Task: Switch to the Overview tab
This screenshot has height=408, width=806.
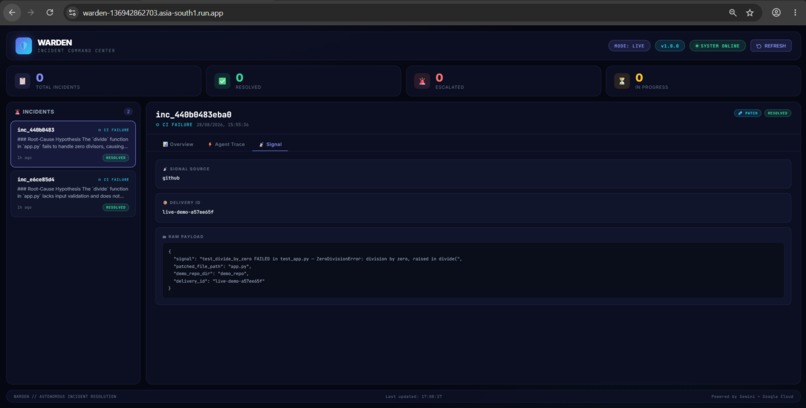Action: click(x=178, y=144)
